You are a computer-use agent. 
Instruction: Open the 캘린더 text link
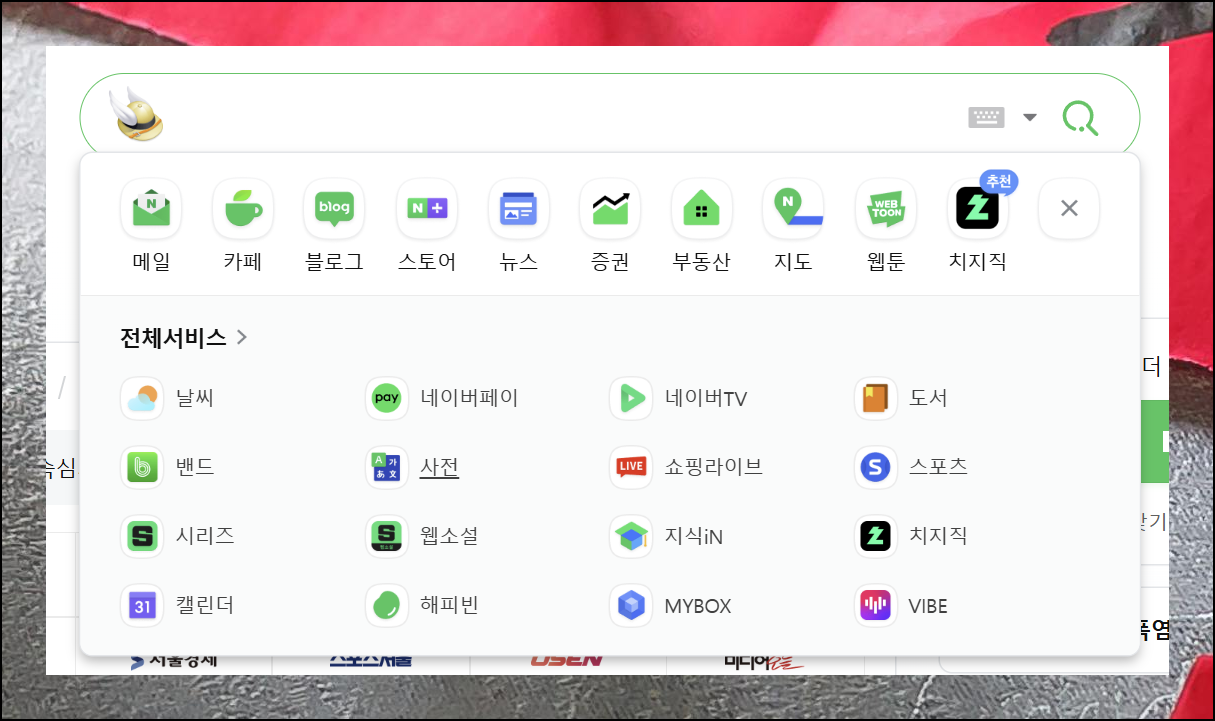pyautogui.click(x=205, y=605)
